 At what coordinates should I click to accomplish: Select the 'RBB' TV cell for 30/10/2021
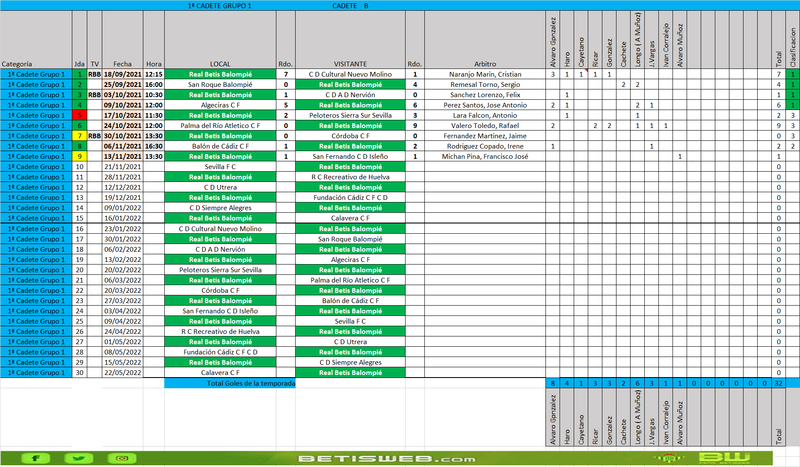tap(94, 136)
